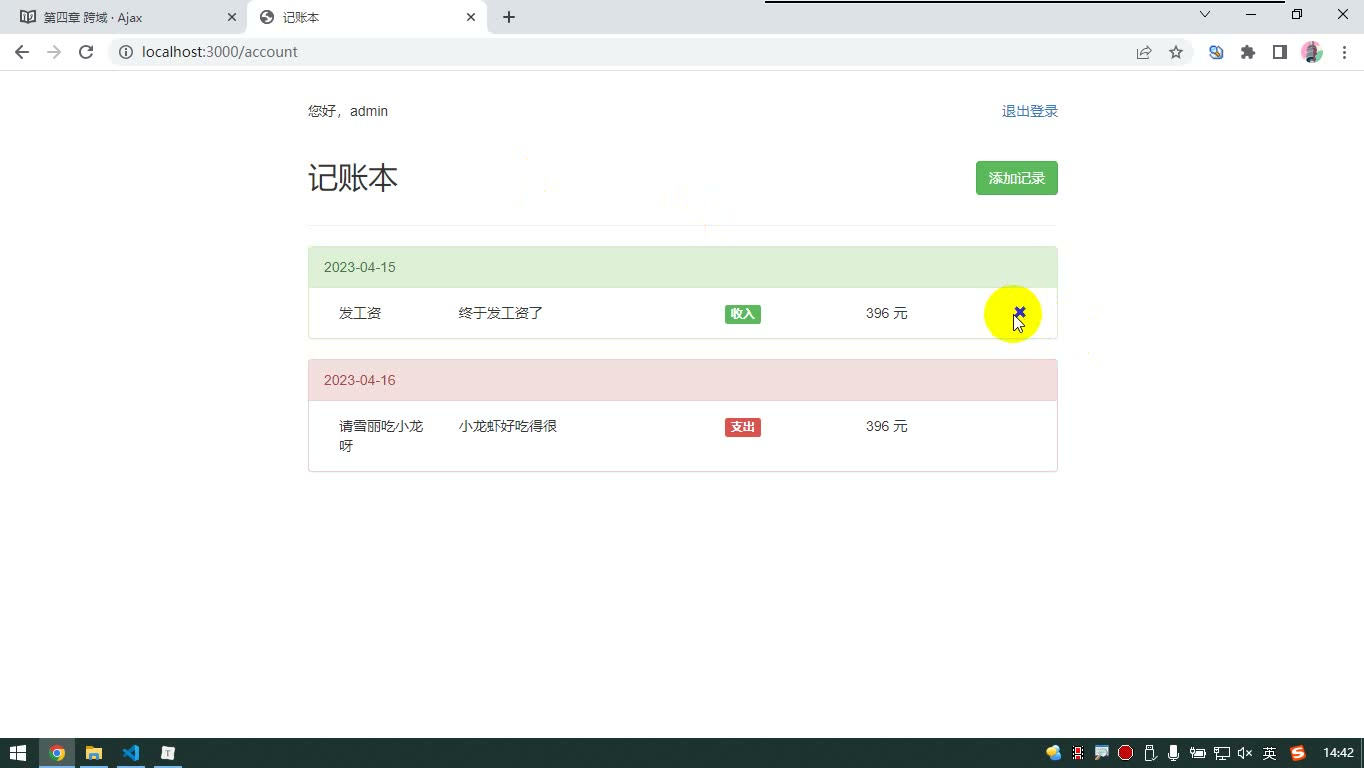Open the Chrome three-dot menu
Screen dimensions: 1364x768
[x=1344, y=52]
